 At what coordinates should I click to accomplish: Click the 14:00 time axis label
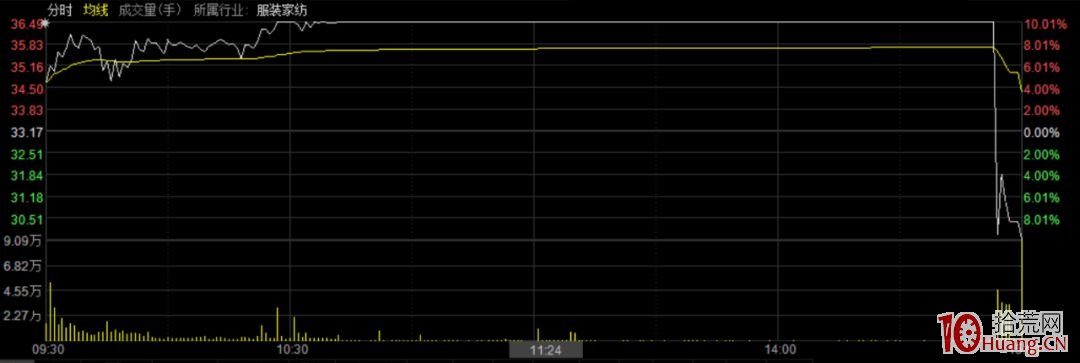781,350
